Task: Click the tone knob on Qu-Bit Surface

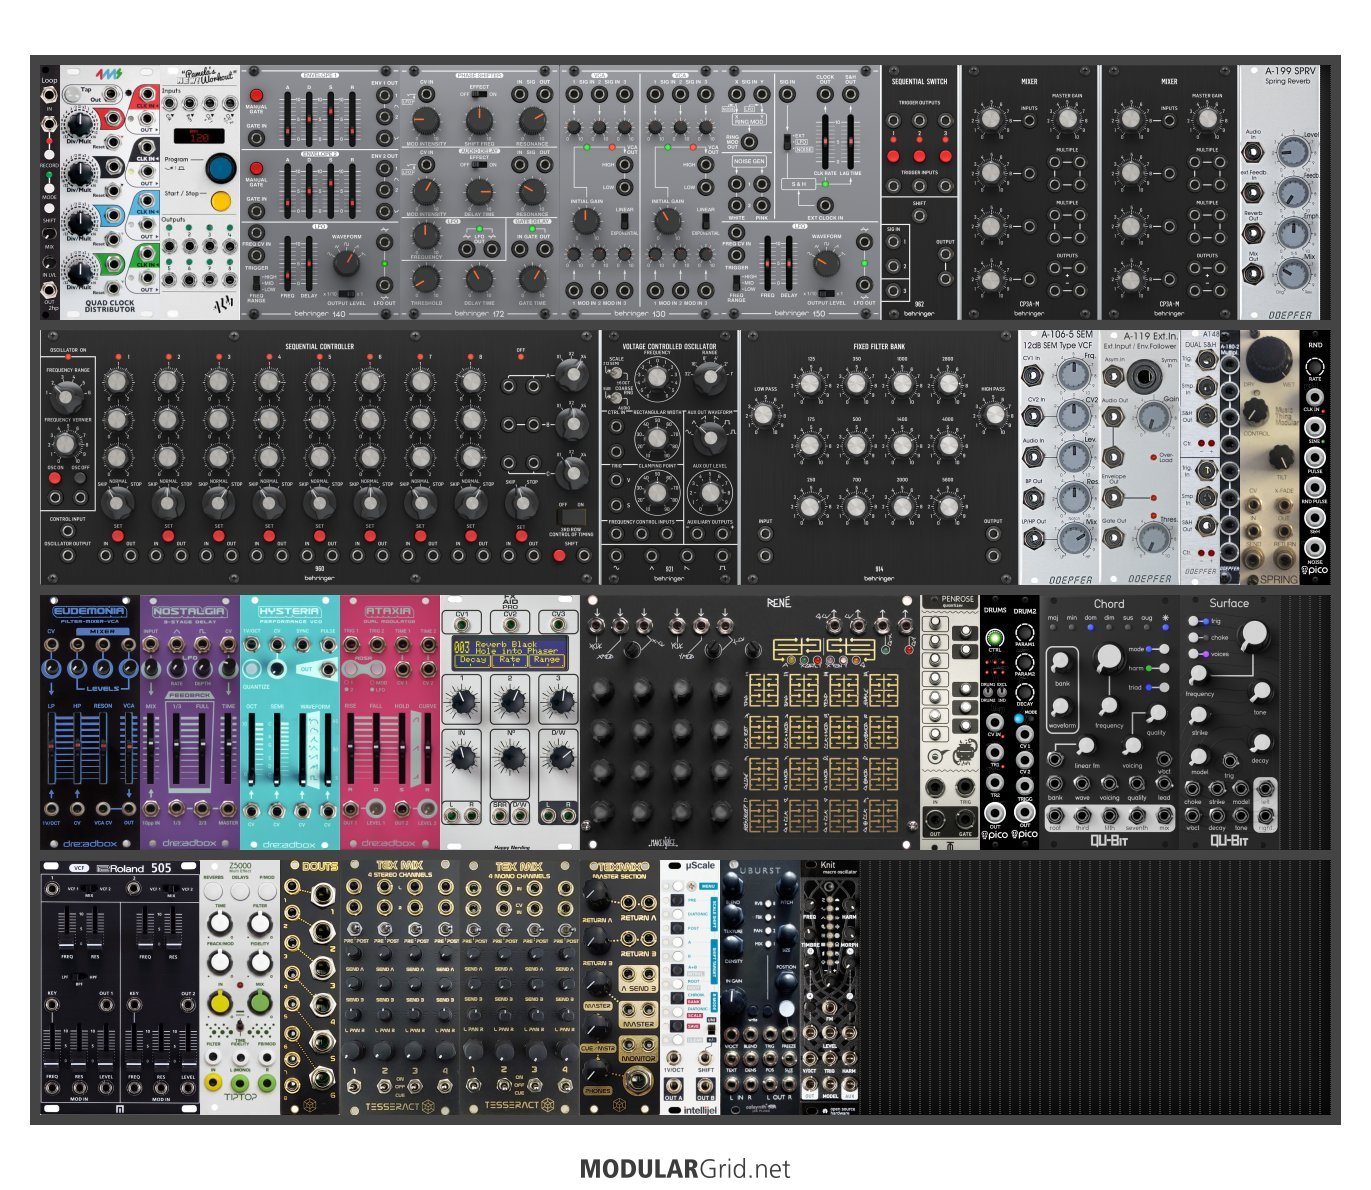Action: (1261, 691)
